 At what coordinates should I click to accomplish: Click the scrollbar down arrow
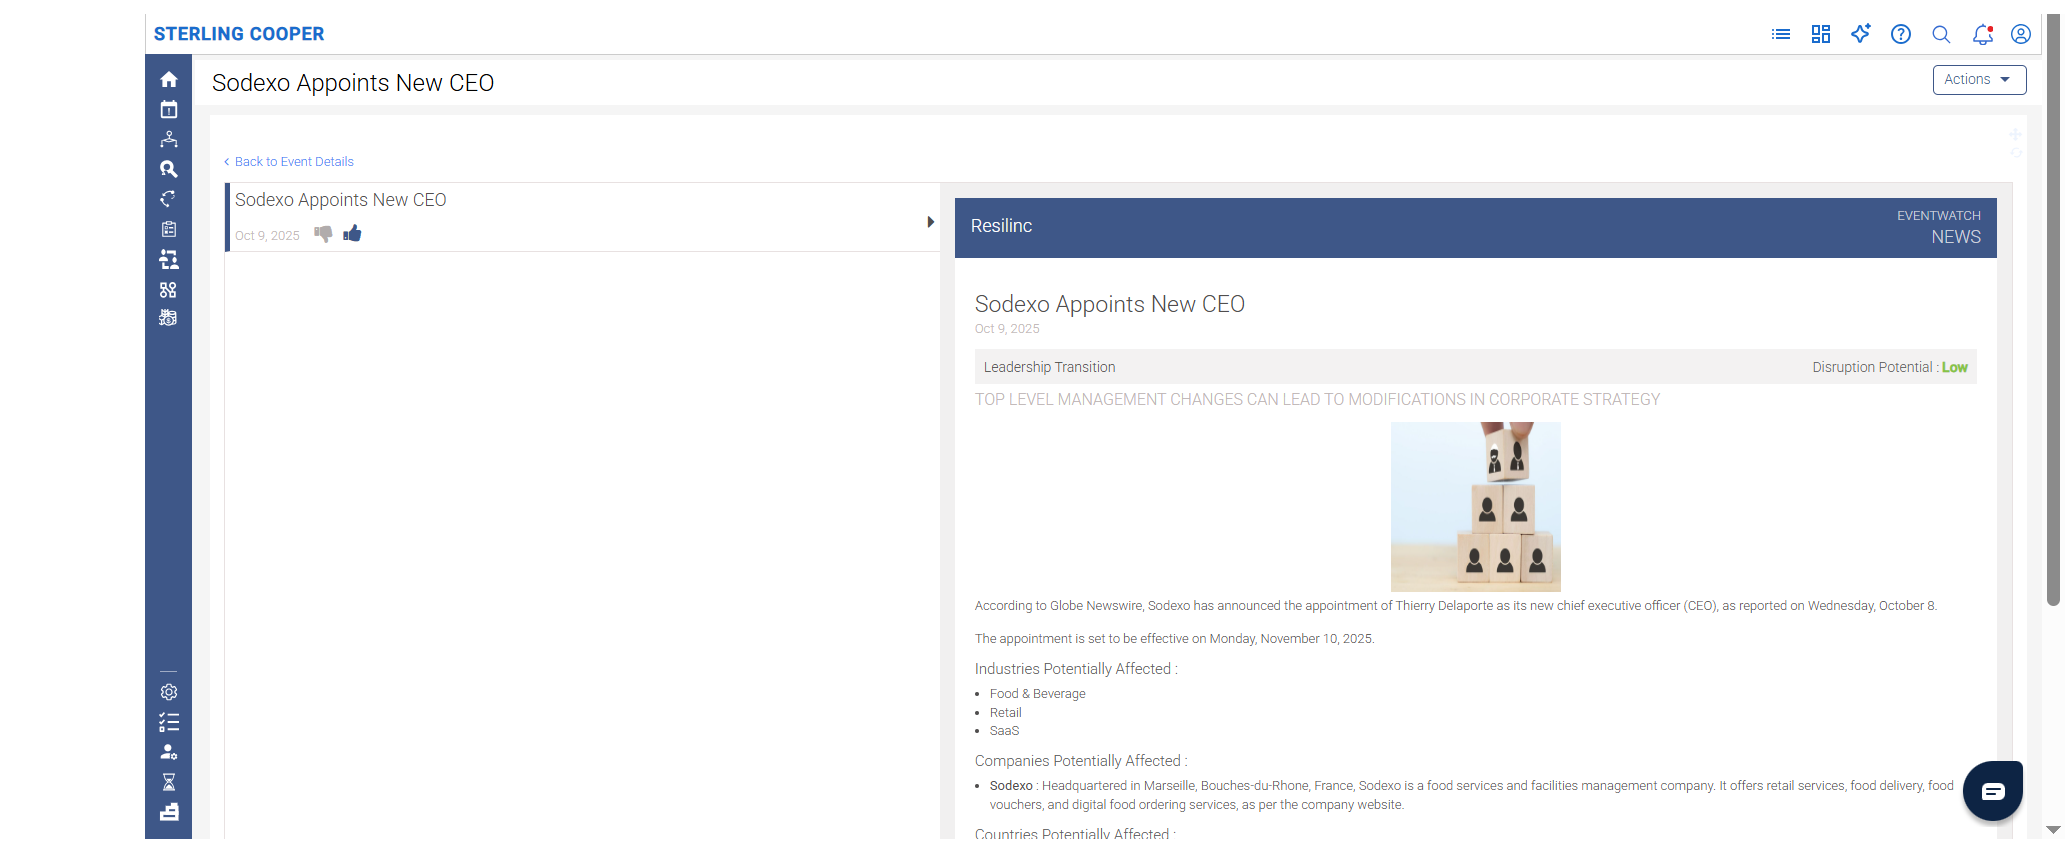(2053, 830)
